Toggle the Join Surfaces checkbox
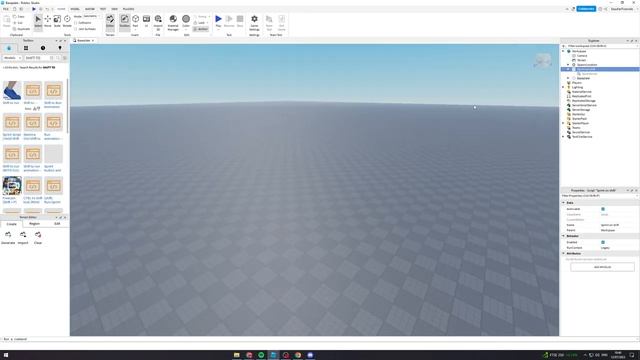 tap(76, 29)
